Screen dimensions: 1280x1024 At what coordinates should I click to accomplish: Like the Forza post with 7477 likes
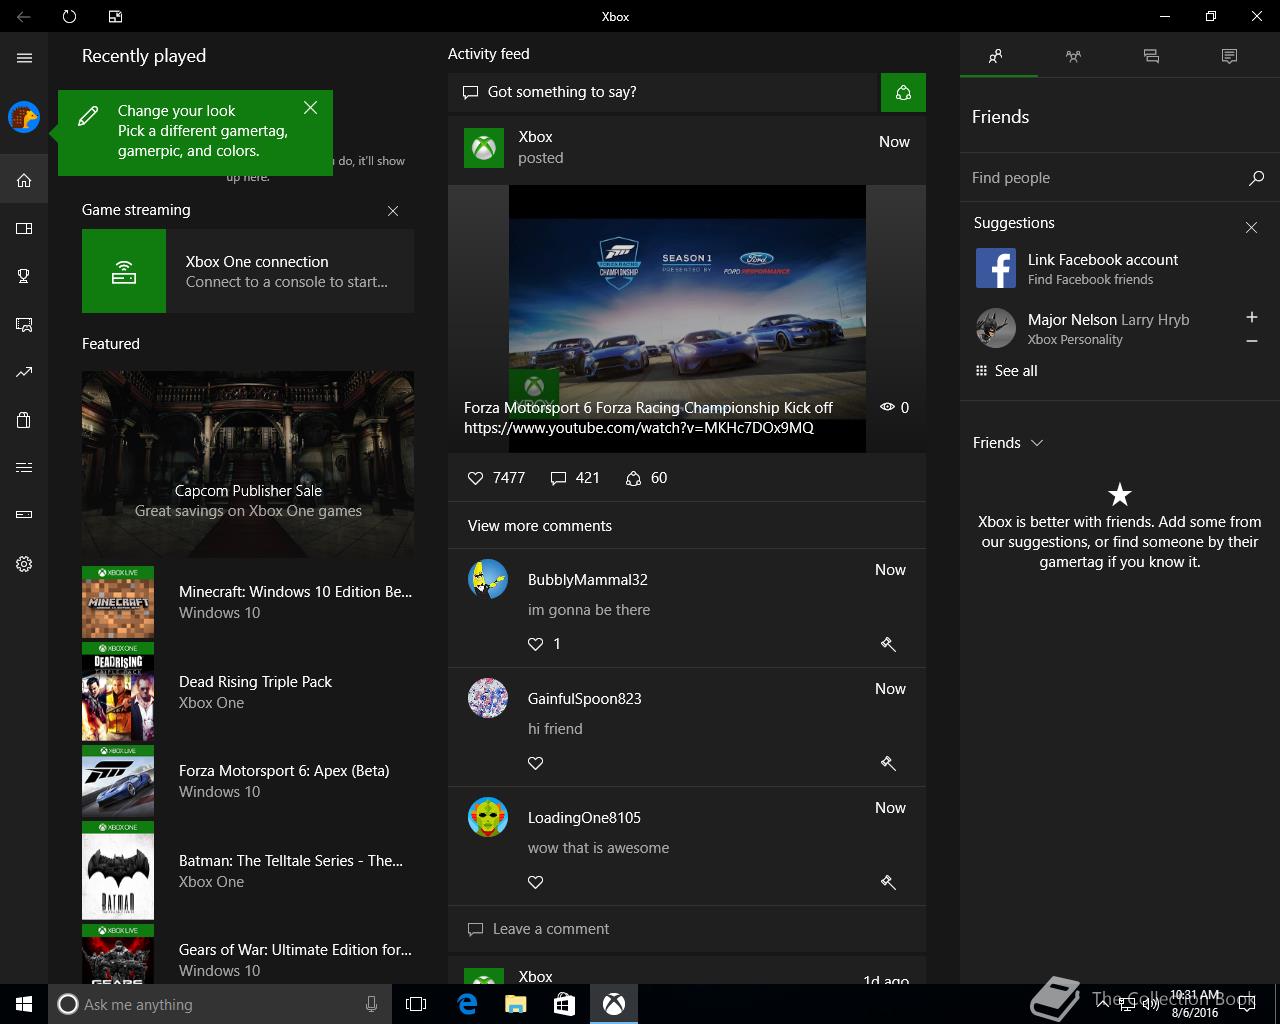pyautogui.click(x=496, y=478)
